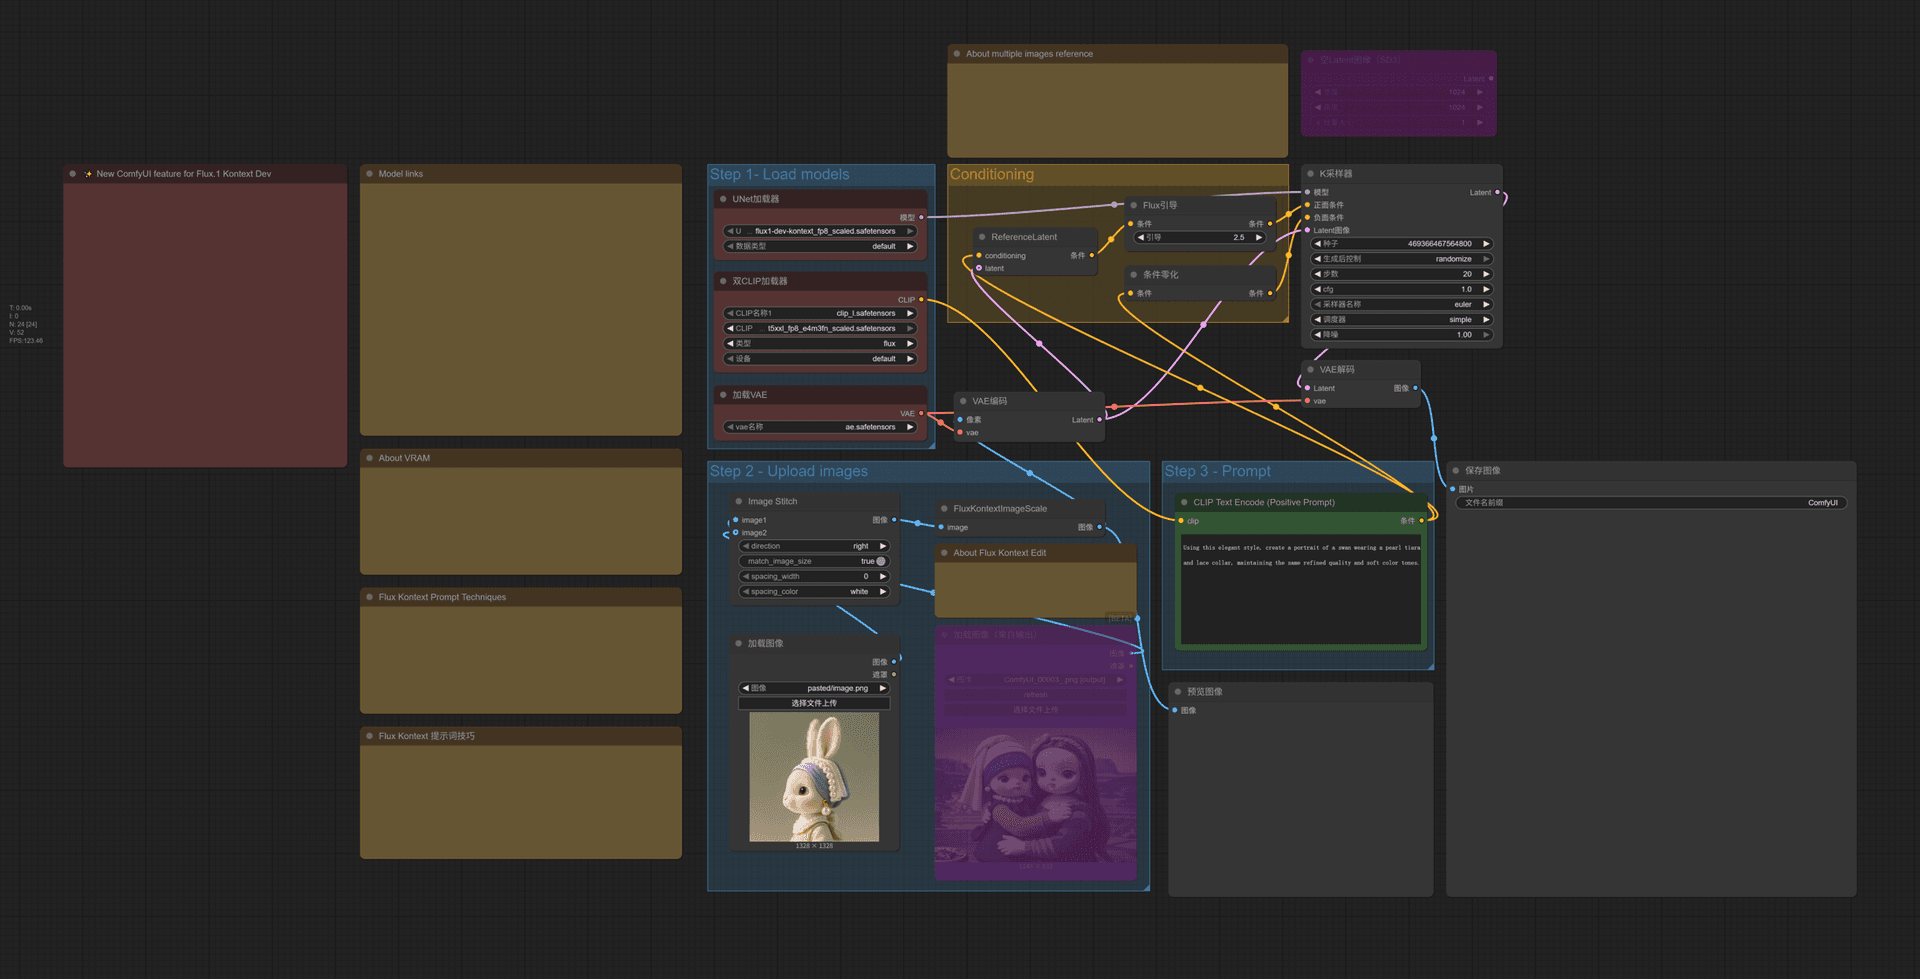Image resolution: width=1920 pixels, height=979 pixels.
Task: Open the 调度器 simple dropdown
Action: click(x=1402, y=319)
